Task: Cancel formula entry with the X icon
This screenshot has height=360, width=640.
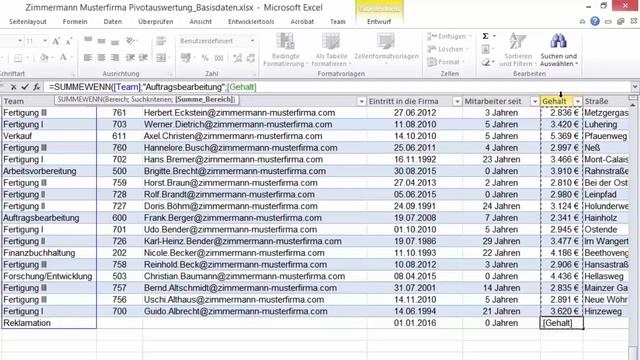Action: point(13,87)
